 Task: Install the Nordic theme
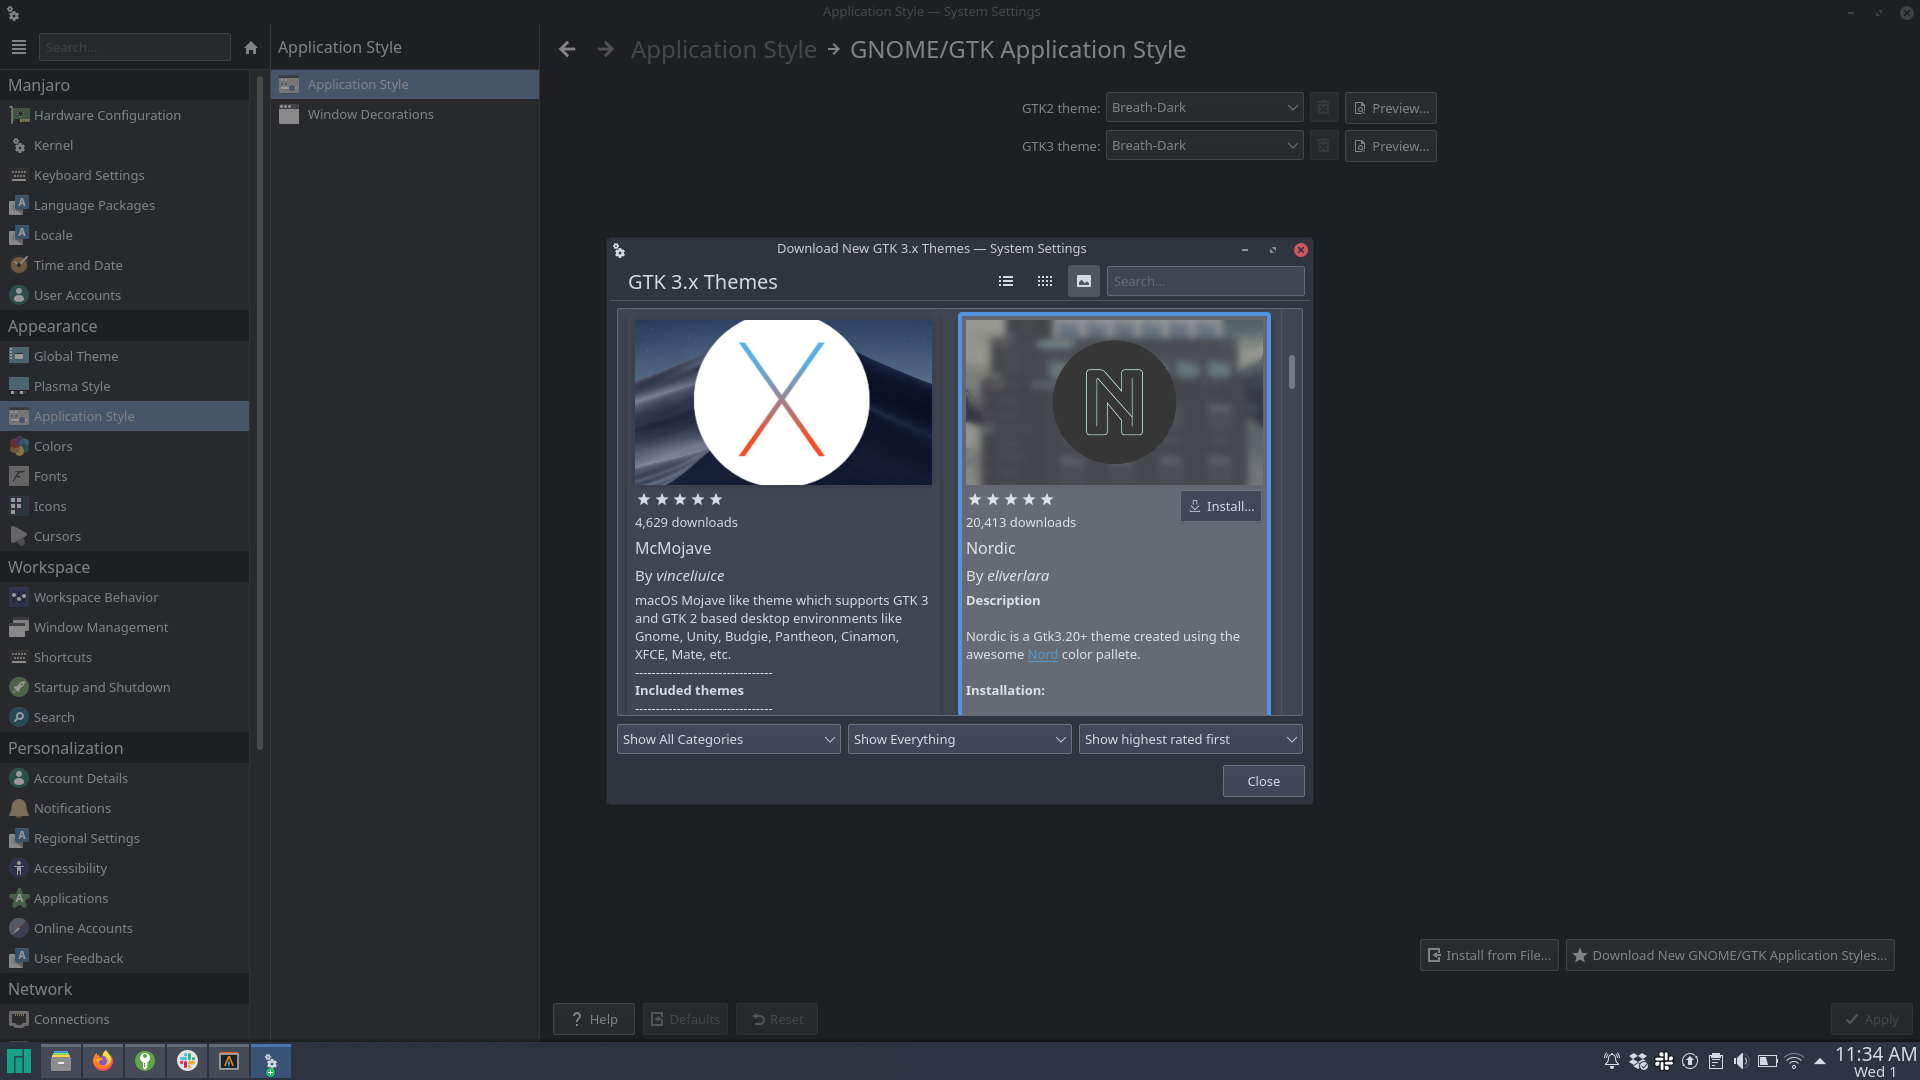[1220, 506]
